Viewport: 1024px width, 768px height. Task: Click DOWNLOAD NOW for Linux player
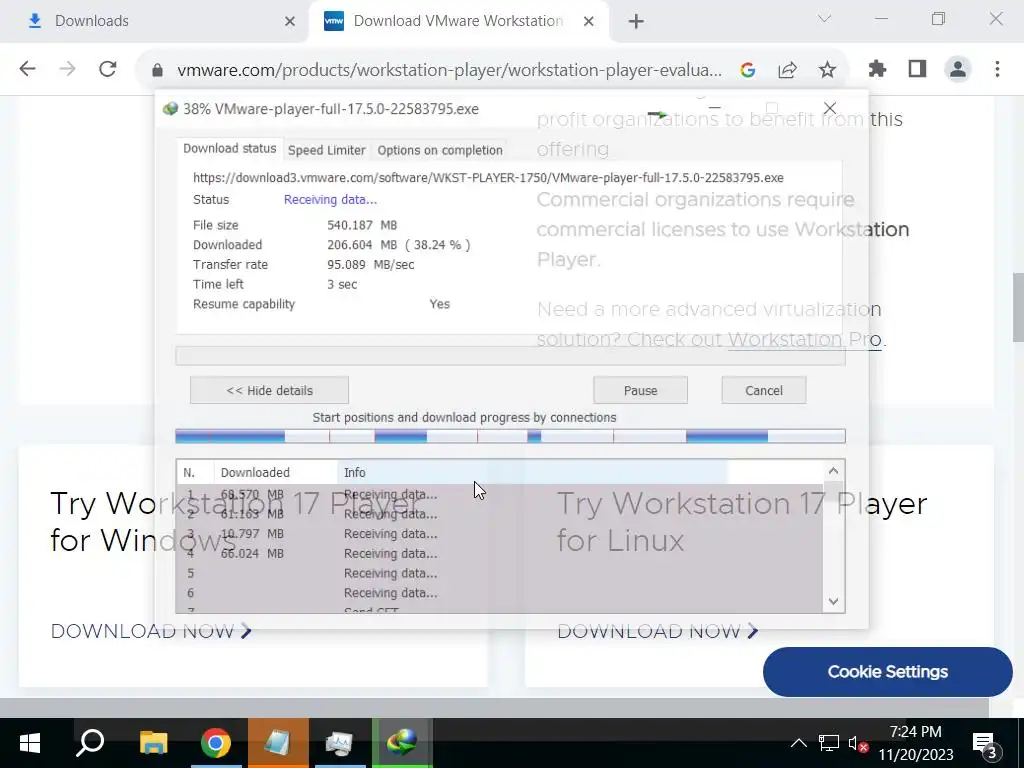pos(658,631)
